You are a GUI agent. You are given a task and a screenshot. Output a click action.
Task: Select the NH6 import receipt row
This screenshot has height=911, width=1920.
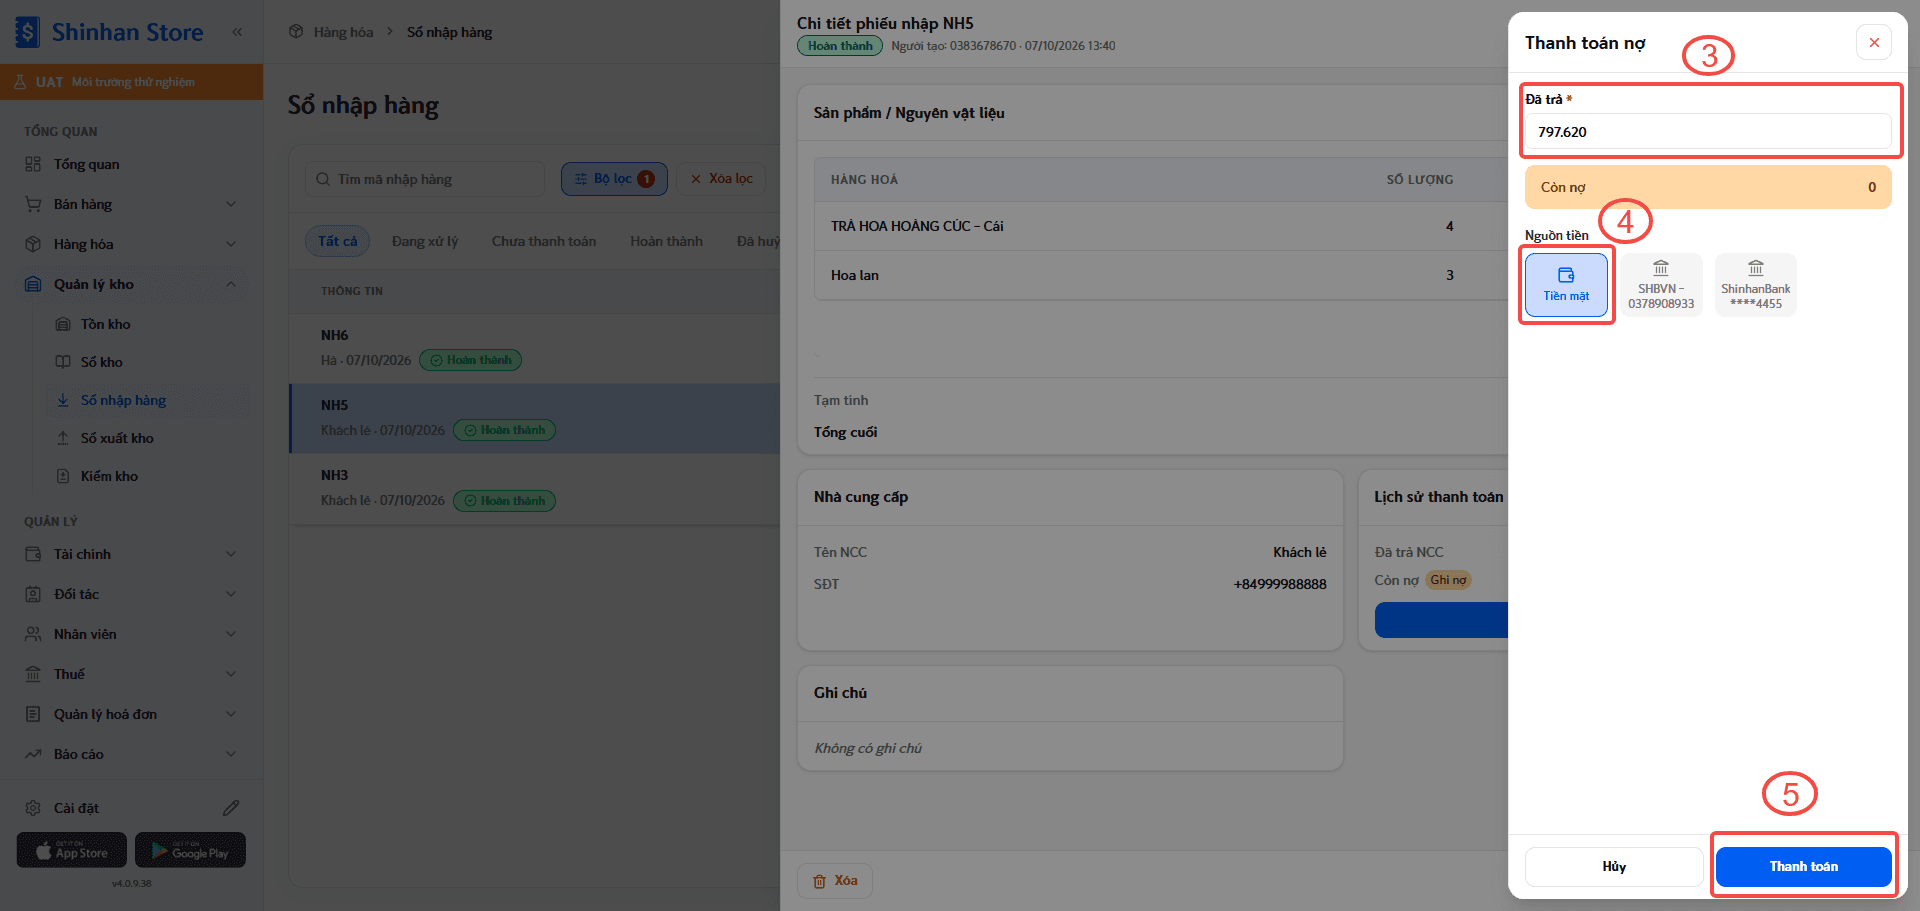pos(535,348)
